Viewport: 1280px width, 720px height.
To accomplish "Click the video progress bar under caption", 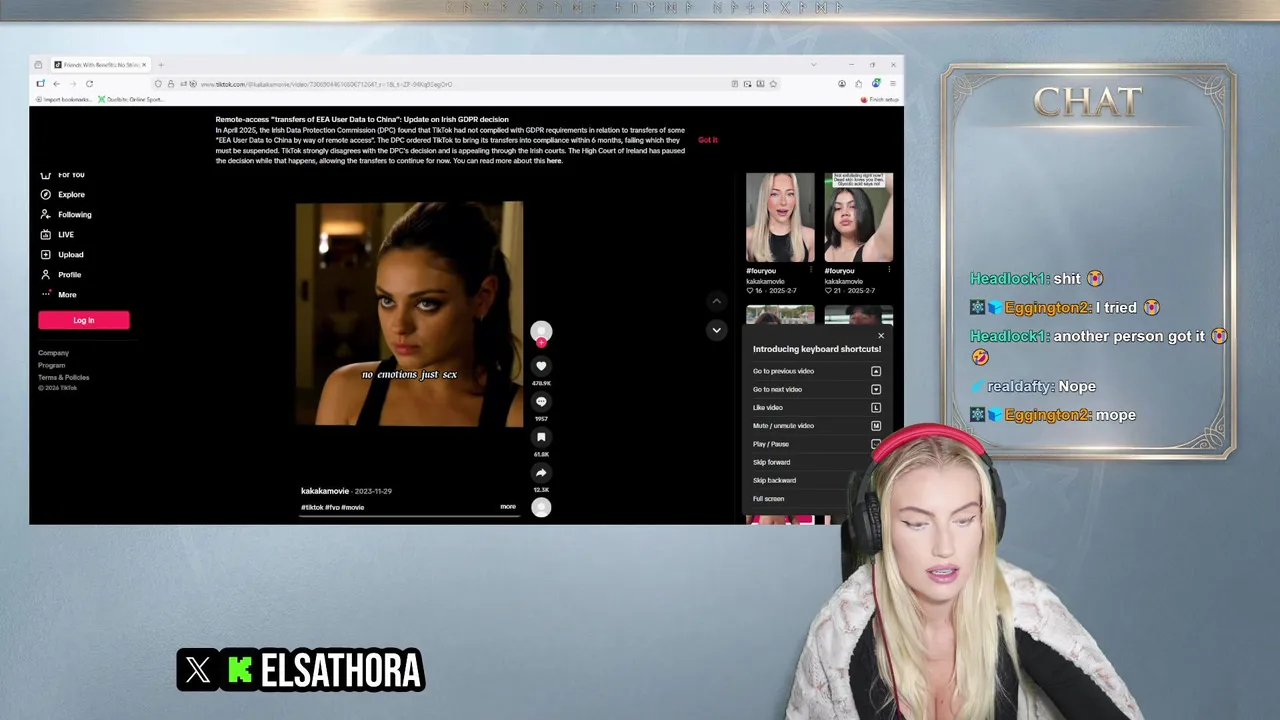I will pyautogui.click(x=410, y=517).
